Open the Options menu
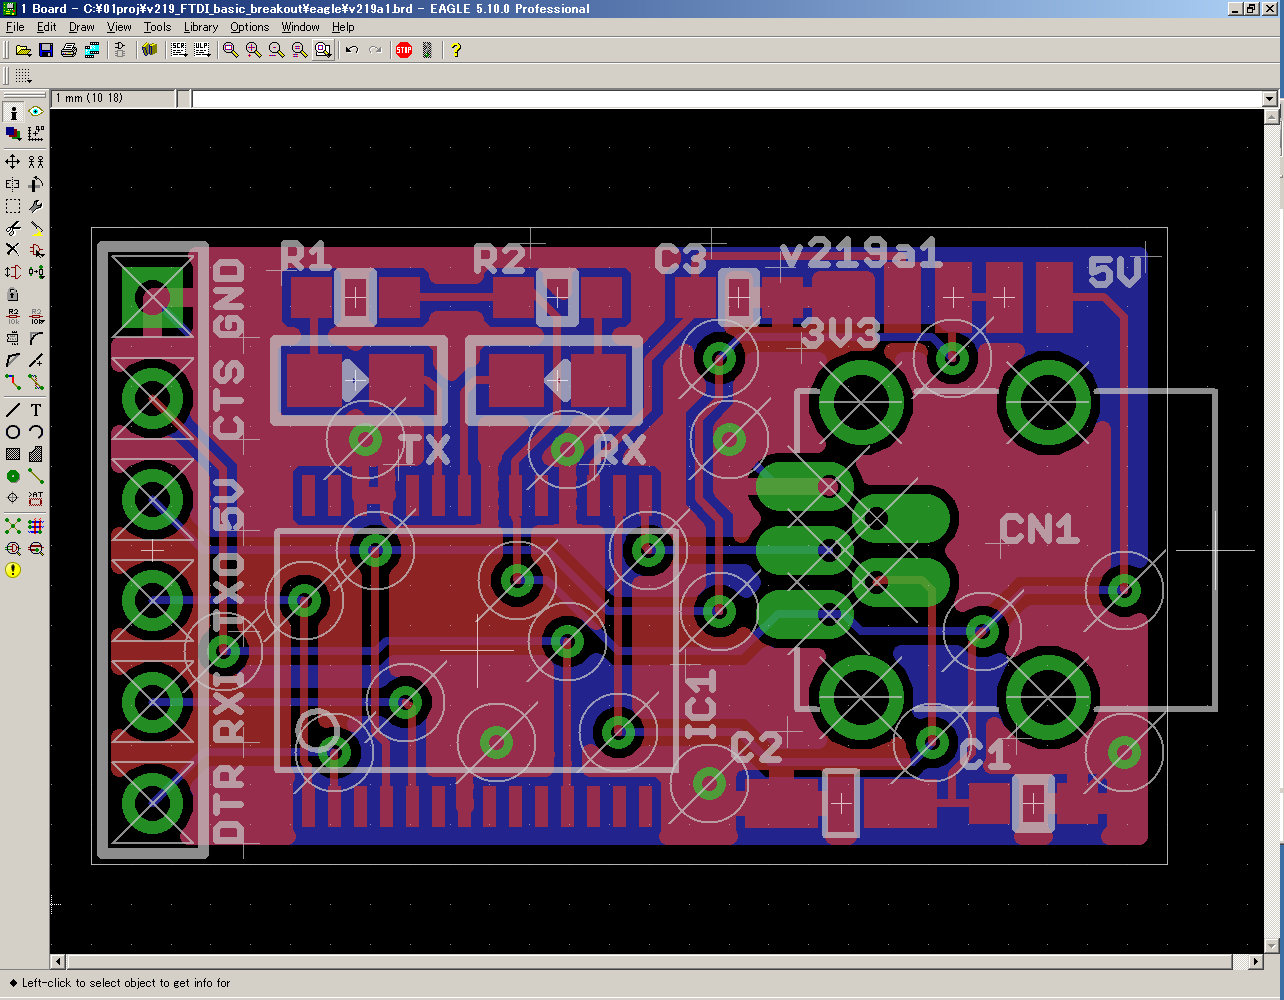1284x1000 pixels. click(249, 27)
